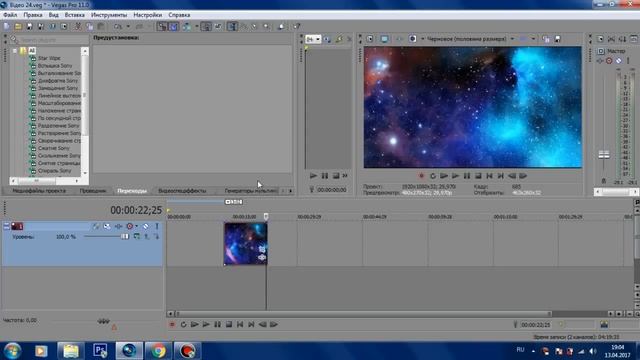Collapse the All folder in the transitions tree
Viewport: 640px width, 360px height.
click(15, 51)
